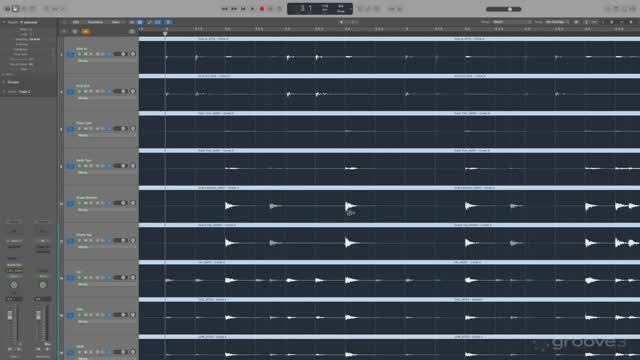Mute the Kick In track
The image size is (640, 360).
coord(86,54)
